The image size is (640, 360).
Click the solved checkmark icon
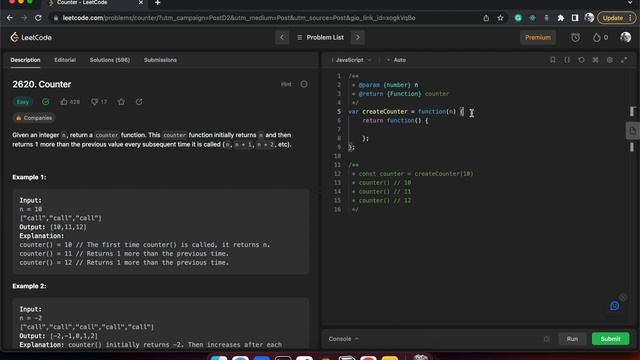pyautogui.click(x=45, y=102)
